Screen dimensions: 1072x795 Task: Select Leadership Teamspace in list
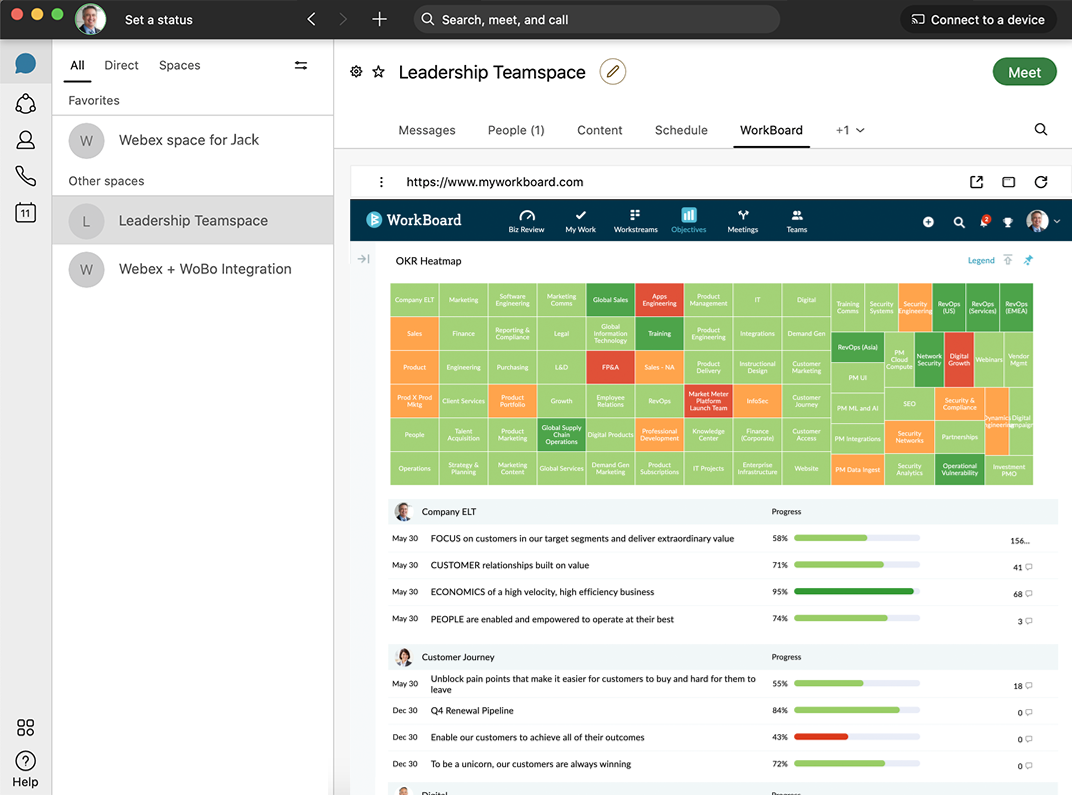(x=193, y=221)
